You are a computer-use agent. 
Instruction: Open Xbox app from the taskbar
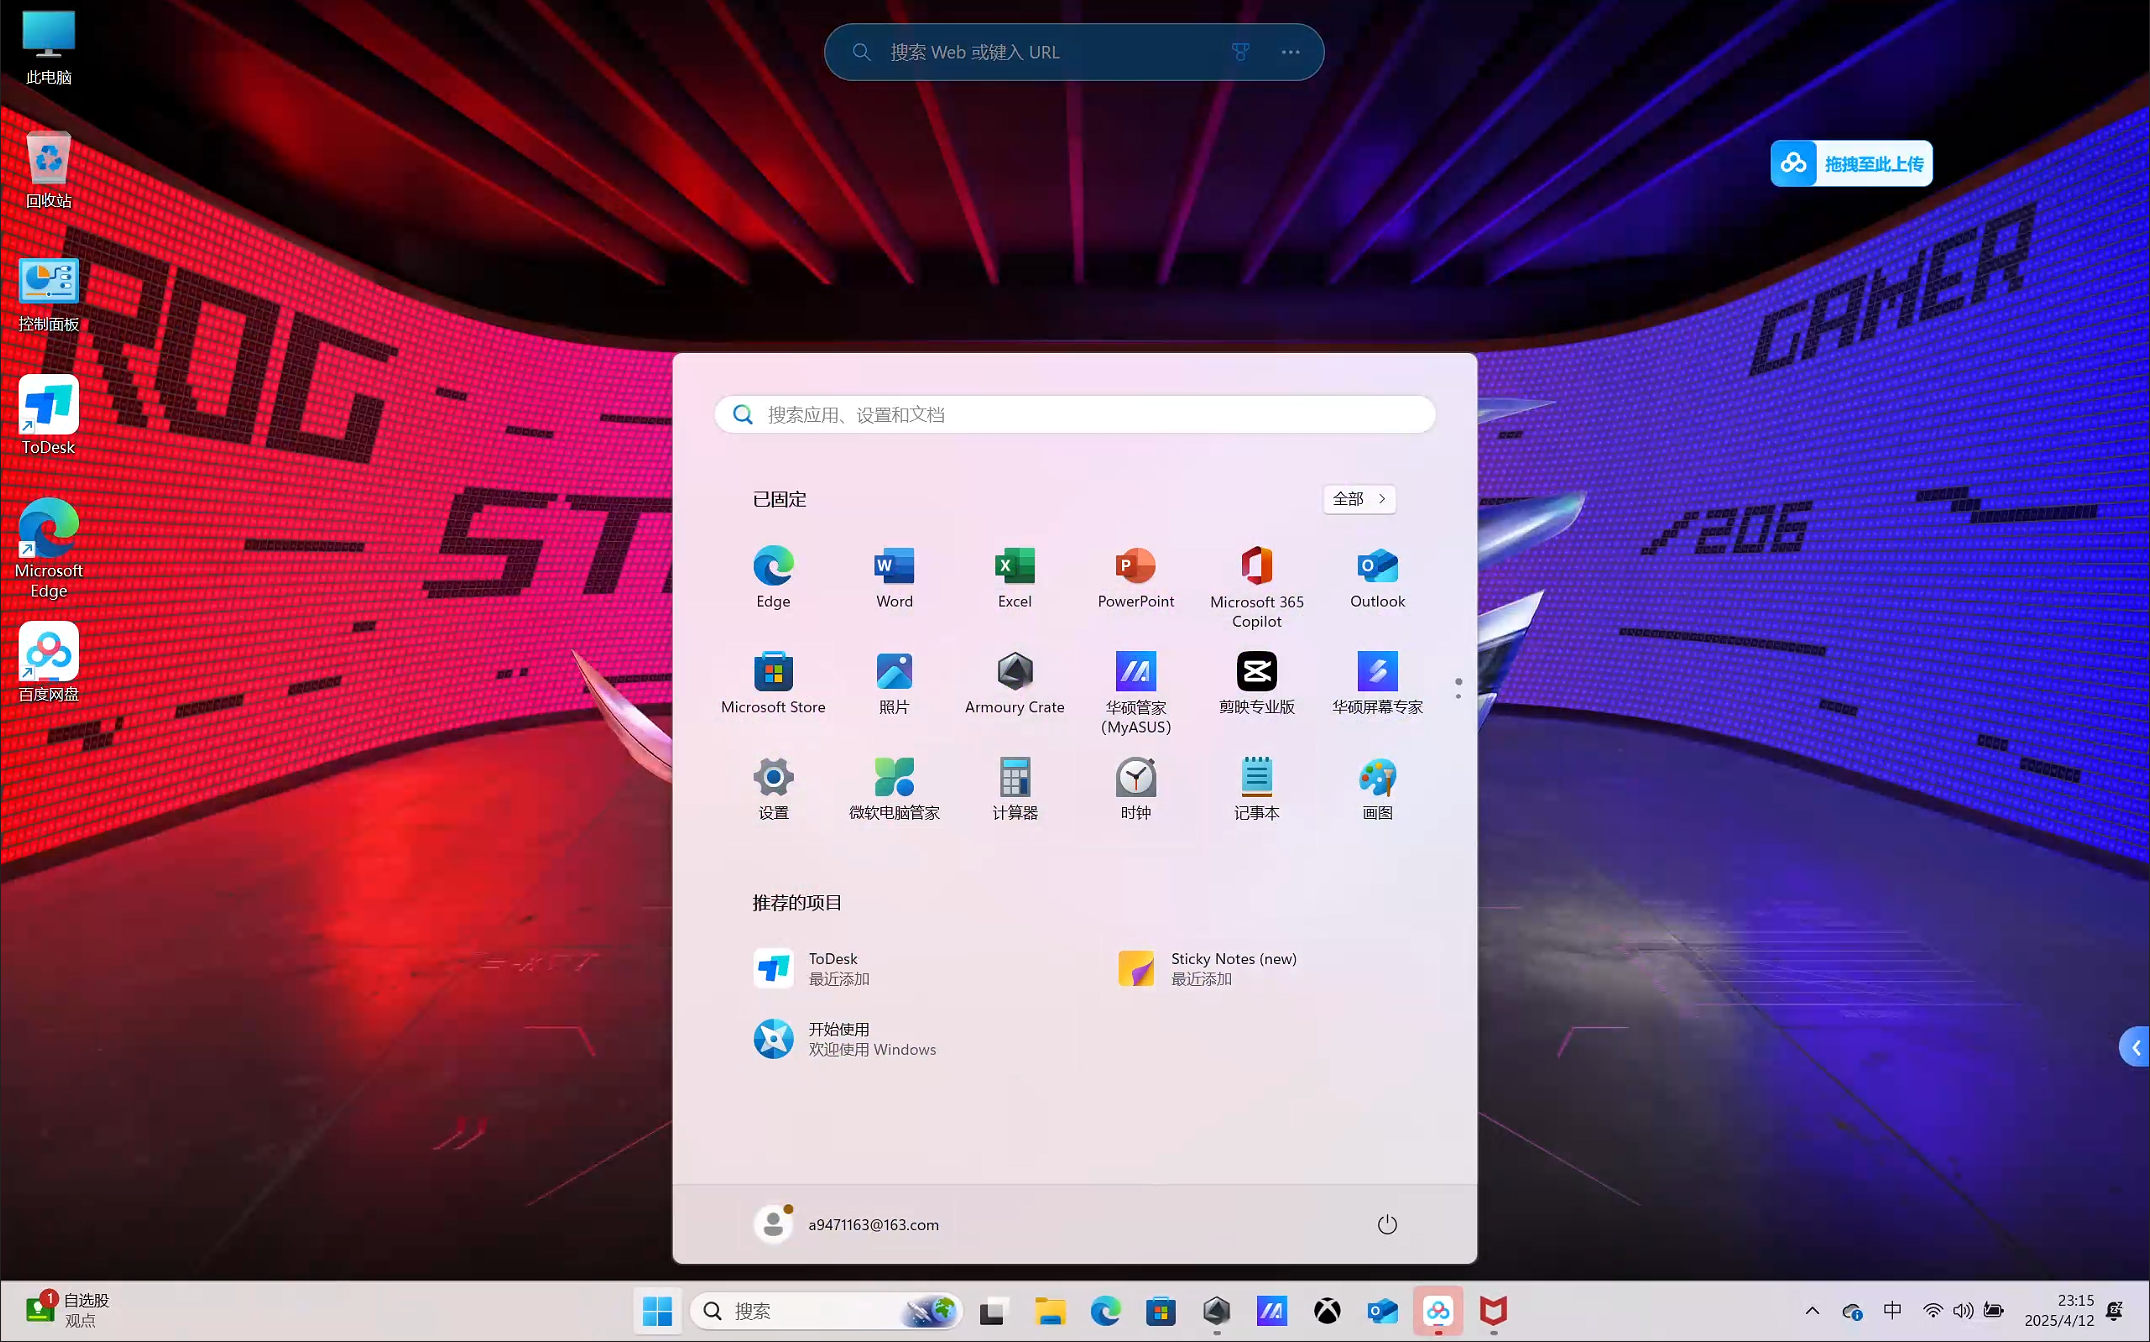(1327, 1310)
